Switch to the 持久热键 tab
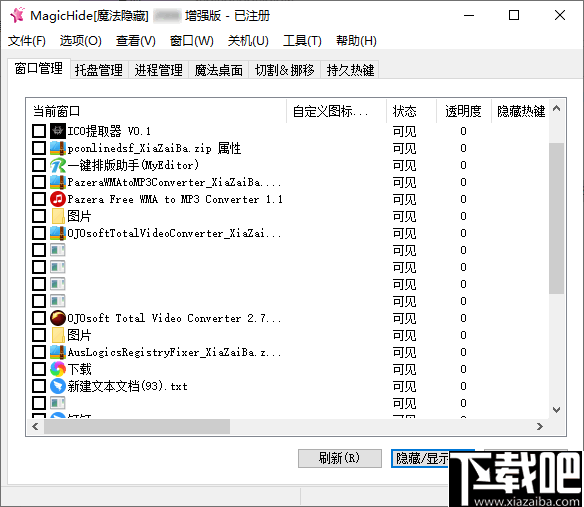 click(350, 70)
